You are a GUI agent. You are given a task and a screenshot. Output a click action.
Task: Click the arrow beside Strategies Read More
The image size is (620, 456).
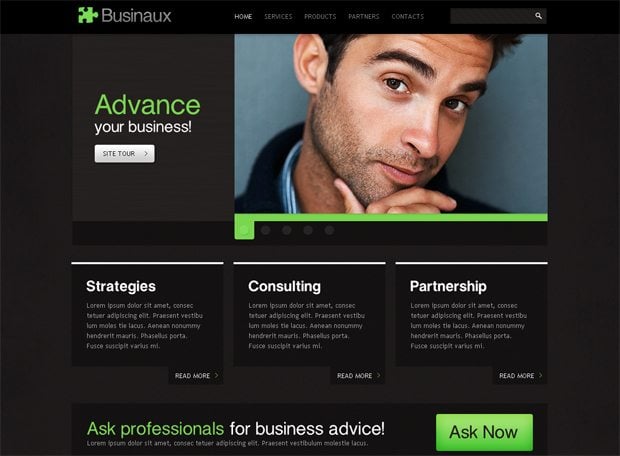(216, 375)
